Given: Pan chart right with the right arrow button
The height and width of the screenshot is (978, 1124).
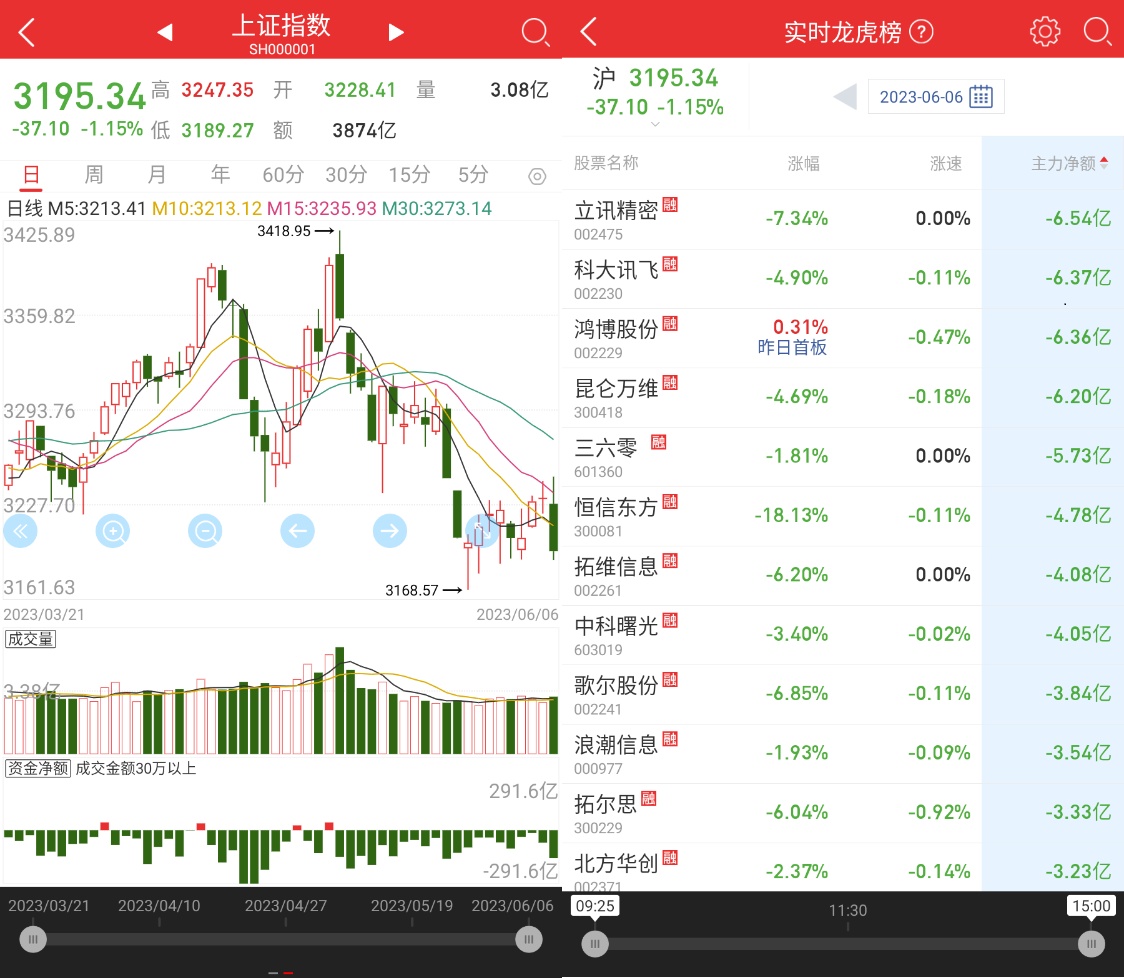Looking at the screenshot, I should coord(390,531).
